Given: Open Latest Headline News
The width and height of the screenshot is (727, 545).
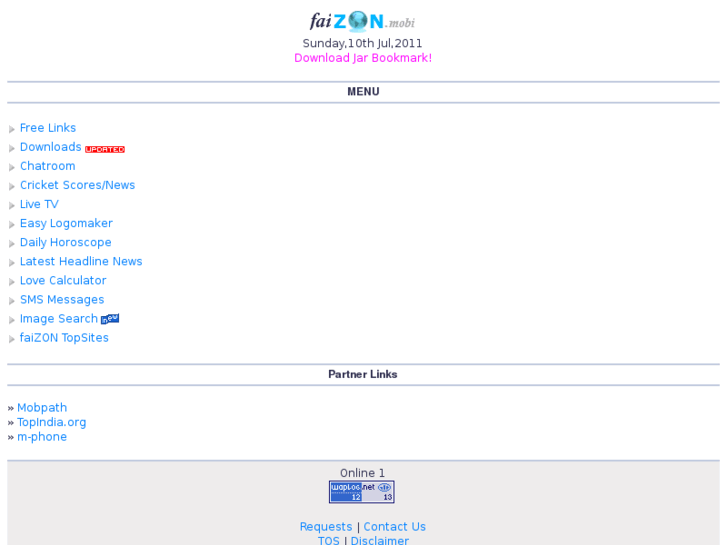Looking at the screenshot, I should 81,262.
